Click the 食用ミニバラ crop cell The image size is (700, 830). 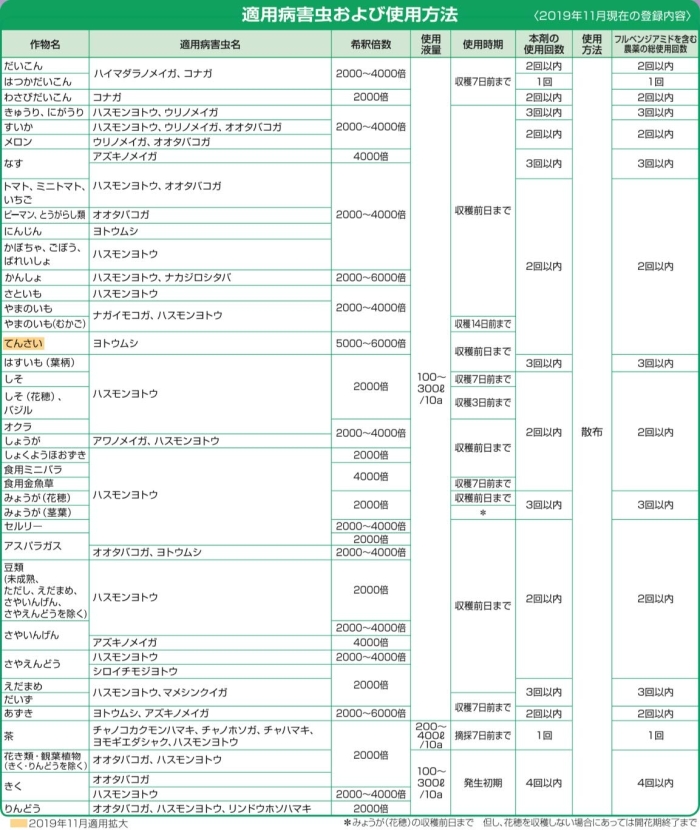pos(45,470)
